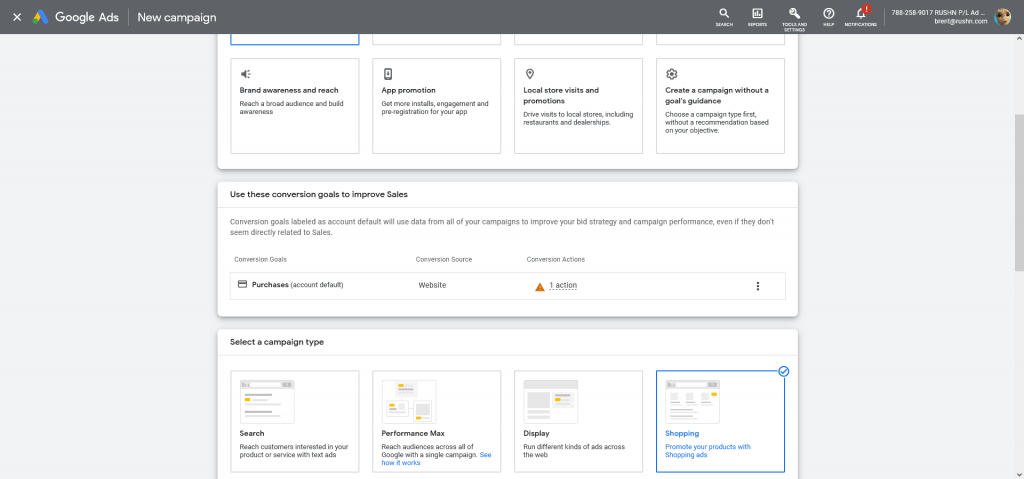Click the brent@rushn.com email text

click(x=960, y=22)
